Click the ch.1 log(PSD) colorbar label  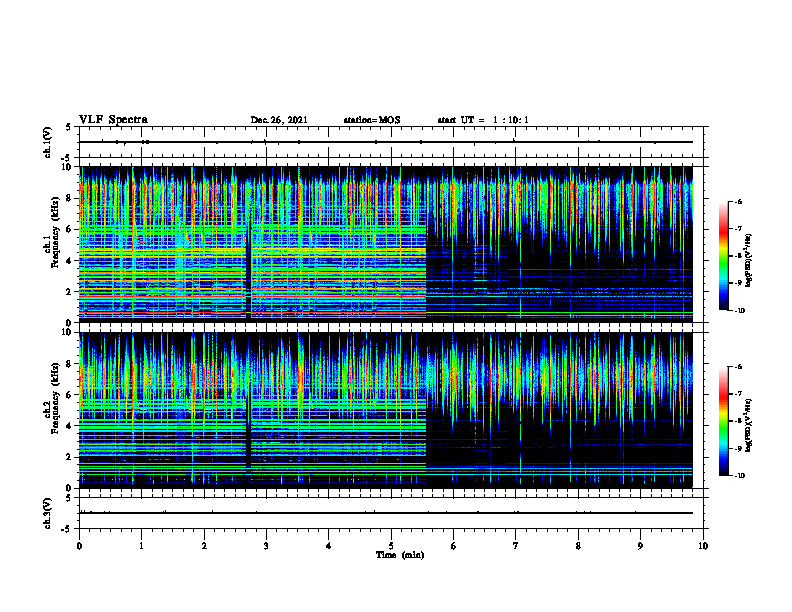pos(748,260)
